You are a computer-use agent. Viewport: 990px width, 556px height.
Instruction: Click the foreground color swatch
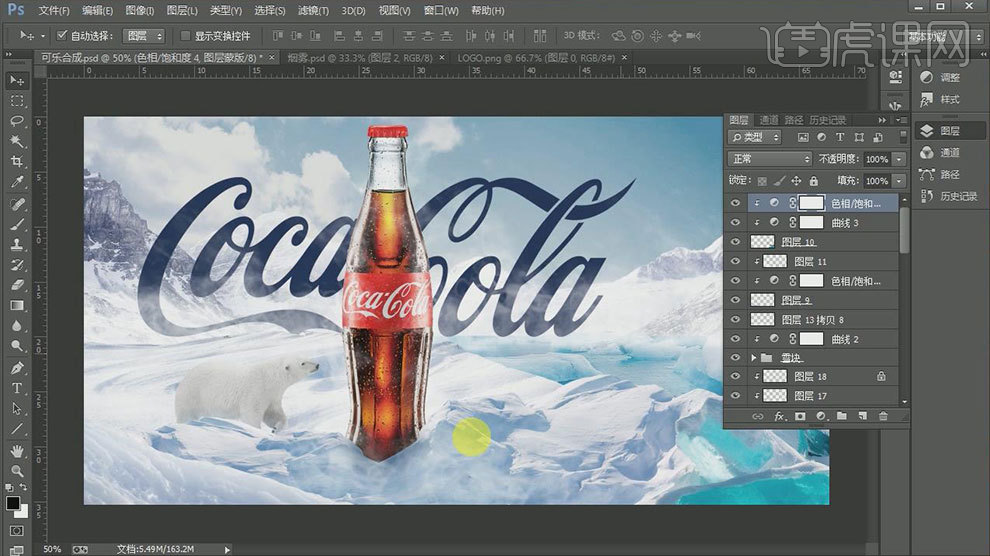pos(13,503)
